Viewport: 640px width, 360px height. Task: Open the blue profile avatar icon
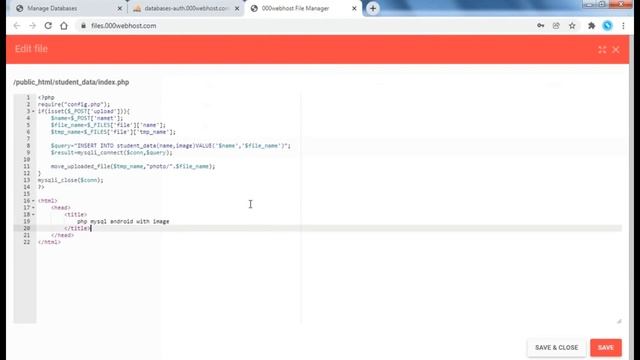607,26
